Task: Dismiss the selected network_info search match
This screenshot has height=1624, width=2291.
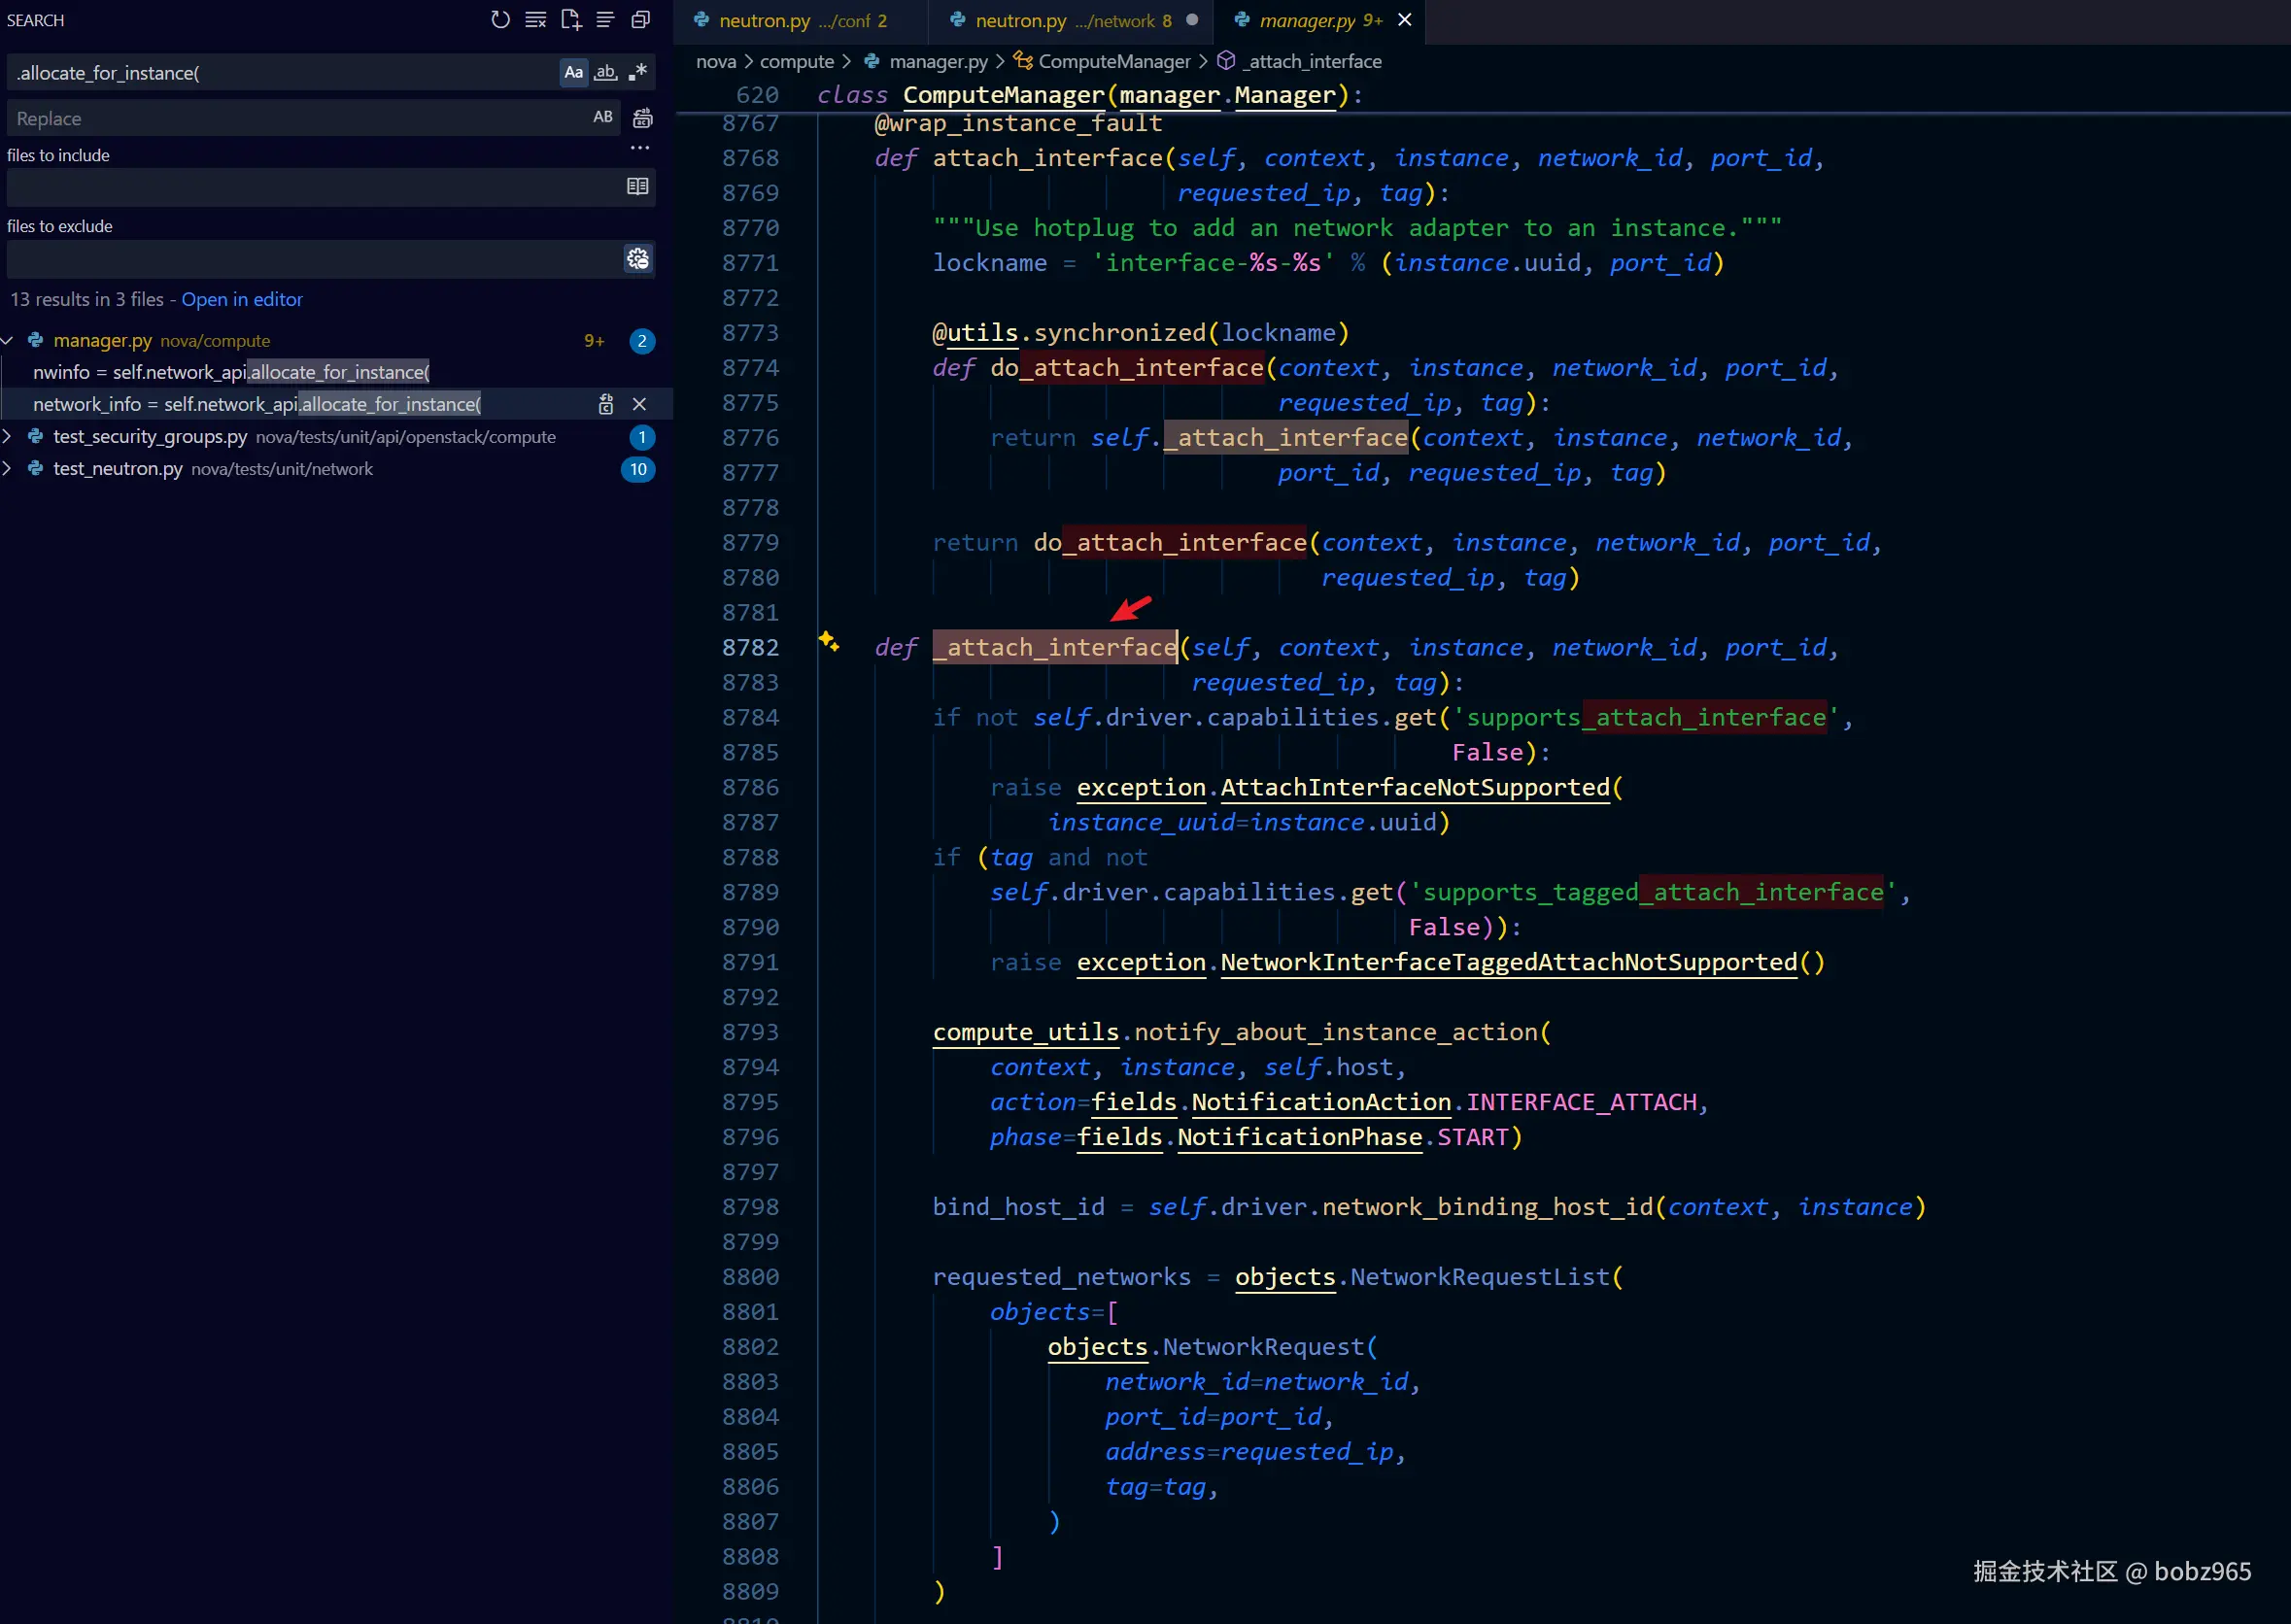Action: pyautogui.click(x=640, y=404)
